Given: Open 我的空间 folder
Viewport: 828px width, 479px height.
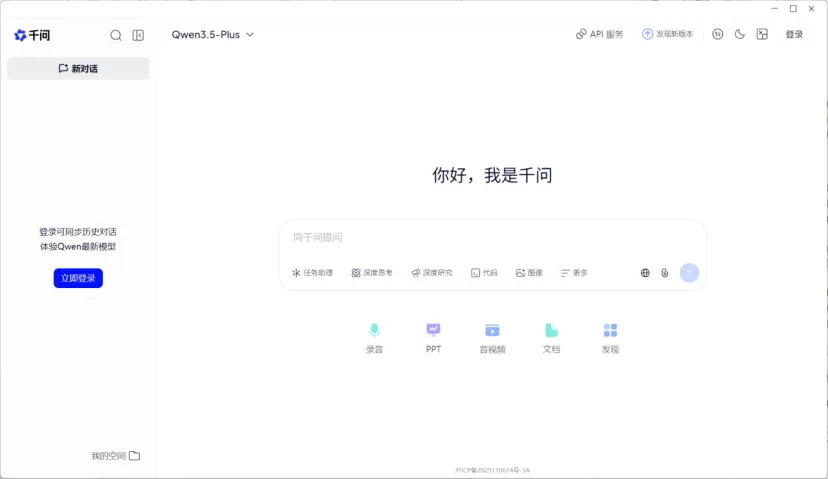Looking at the screenshot, I should (116, 456).
